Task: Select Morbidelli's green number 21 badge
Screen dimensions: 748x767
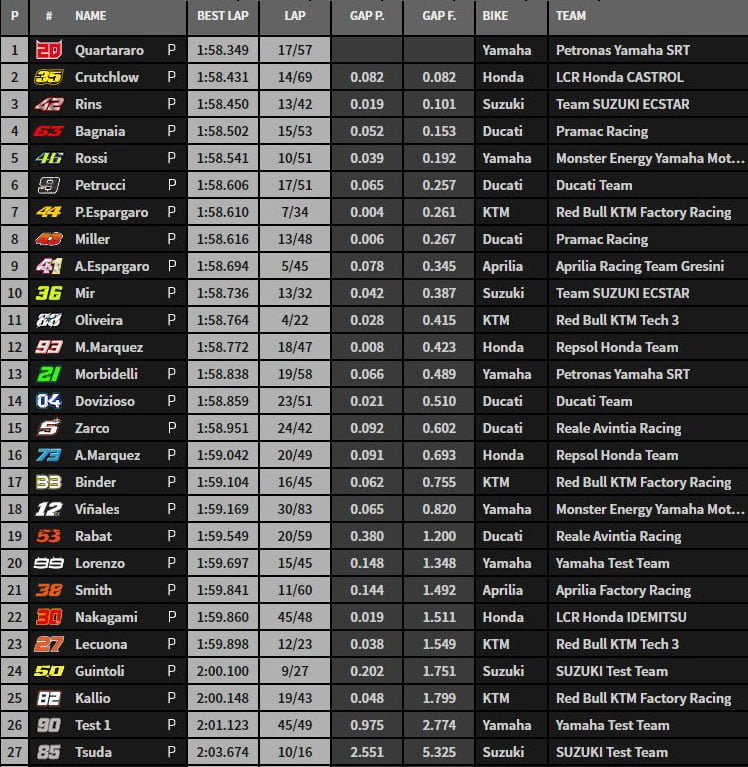Action: click(x=48, y=374)
